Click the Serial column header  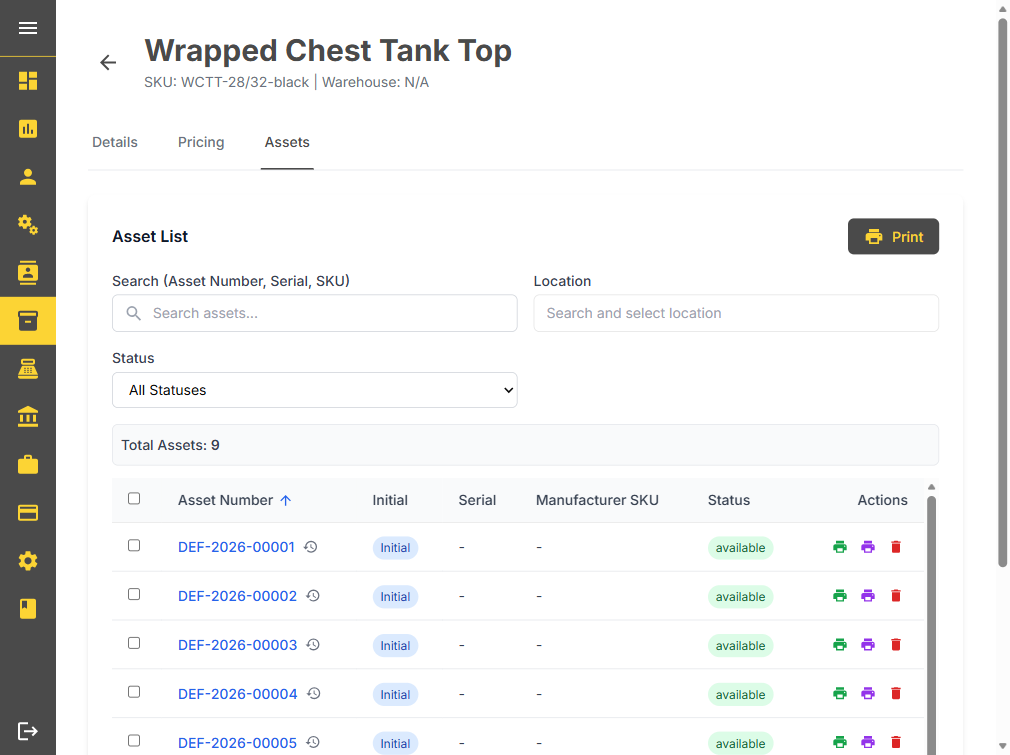coord(477,501)
